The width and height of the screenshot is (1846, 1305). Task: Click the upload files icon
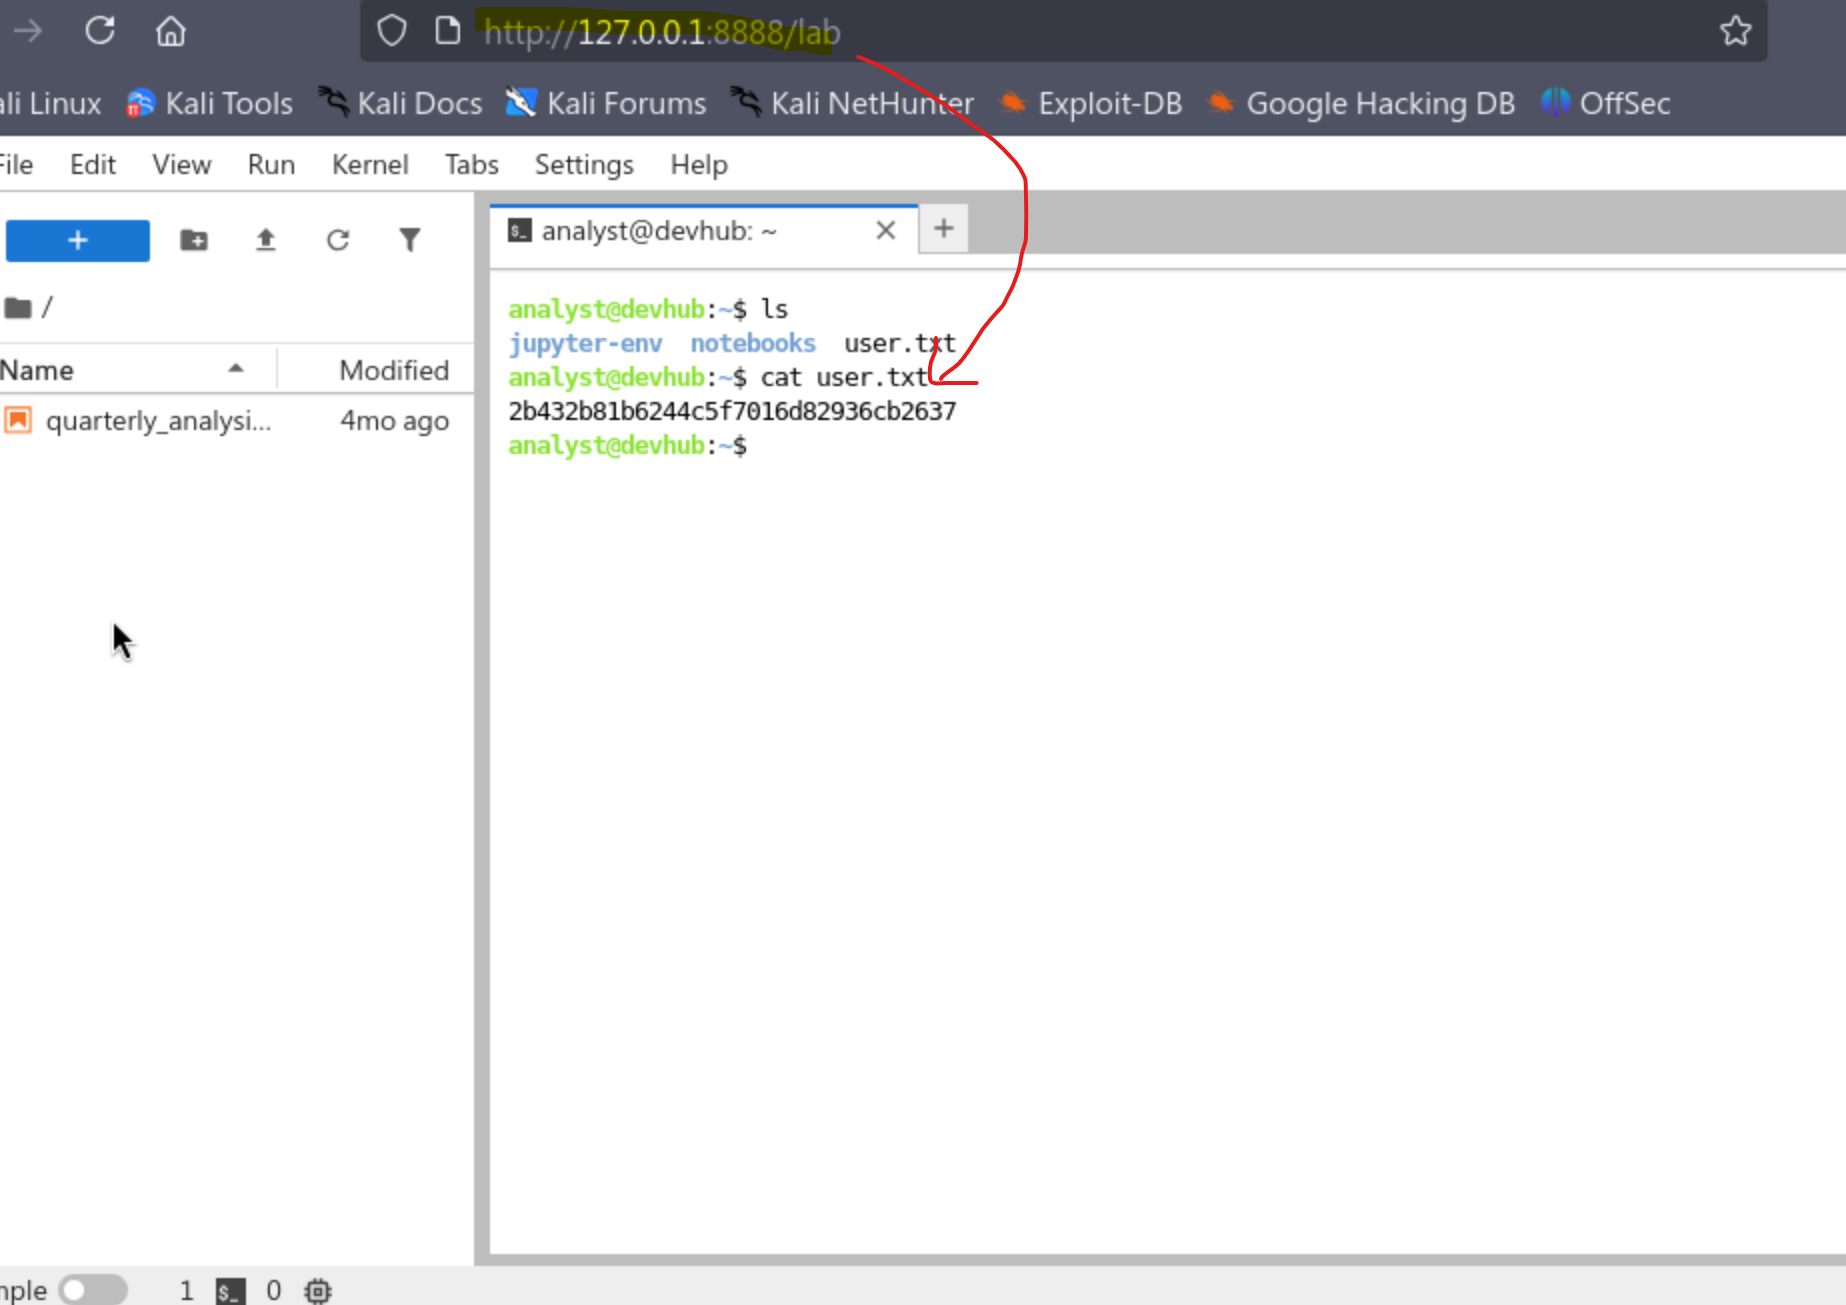(266, 240)
